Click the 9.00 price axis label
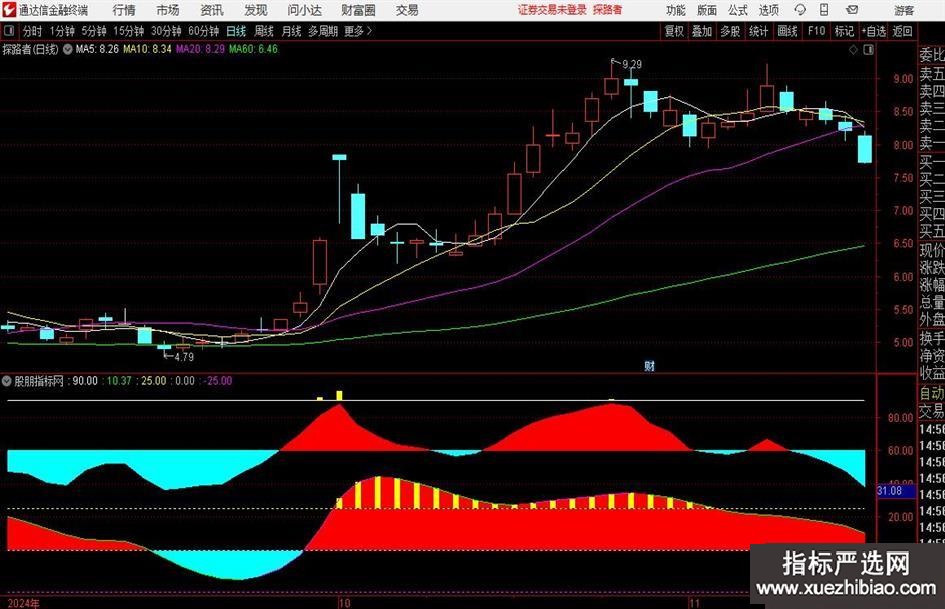 (x=903, y=79)
